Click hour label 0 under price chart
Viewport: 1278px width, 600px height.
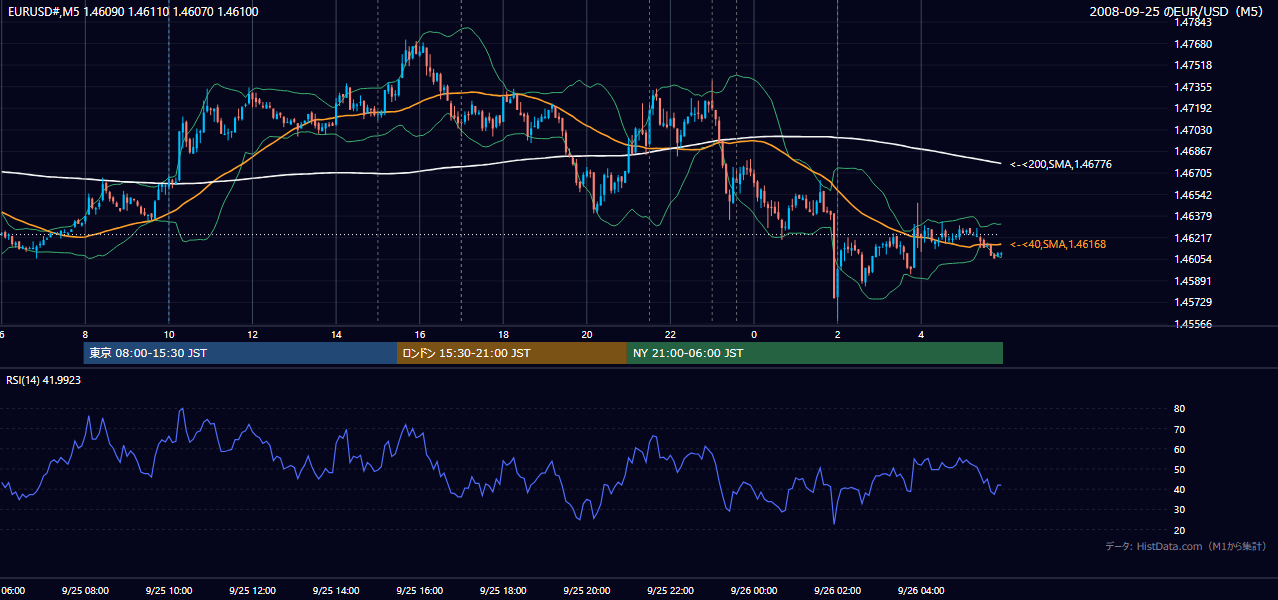point(754,334)
